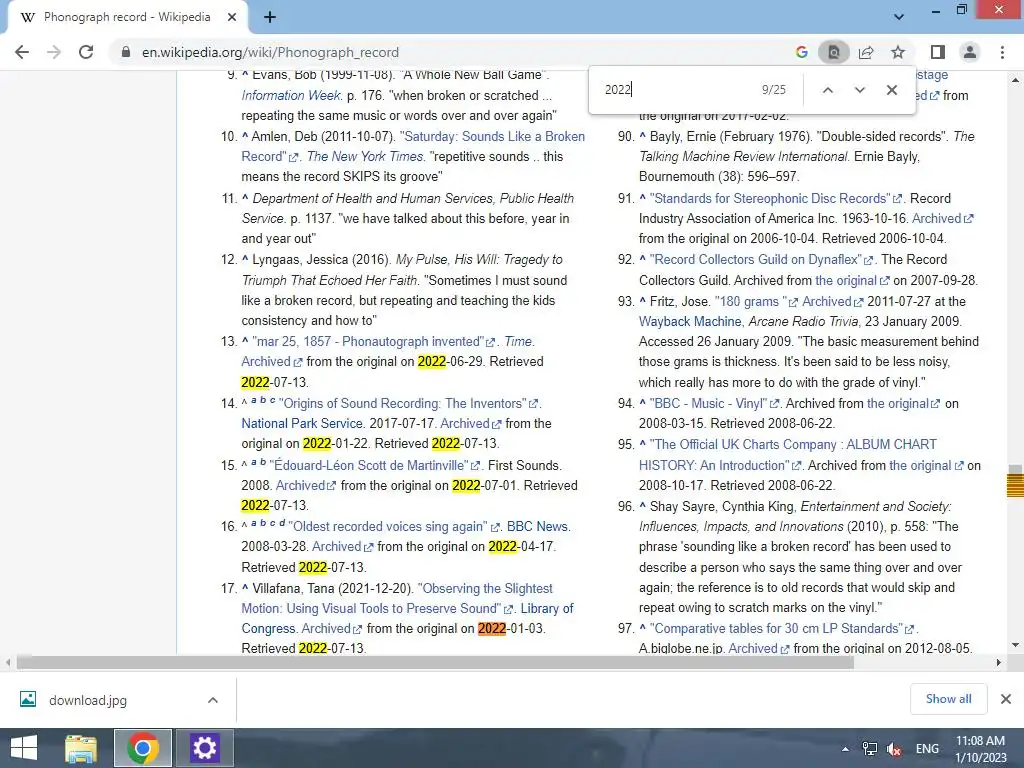Click Chrome icon in taskbar
Image resolution: width=1024 pixels, height=768 pixels.
click(x=143, y=748)
